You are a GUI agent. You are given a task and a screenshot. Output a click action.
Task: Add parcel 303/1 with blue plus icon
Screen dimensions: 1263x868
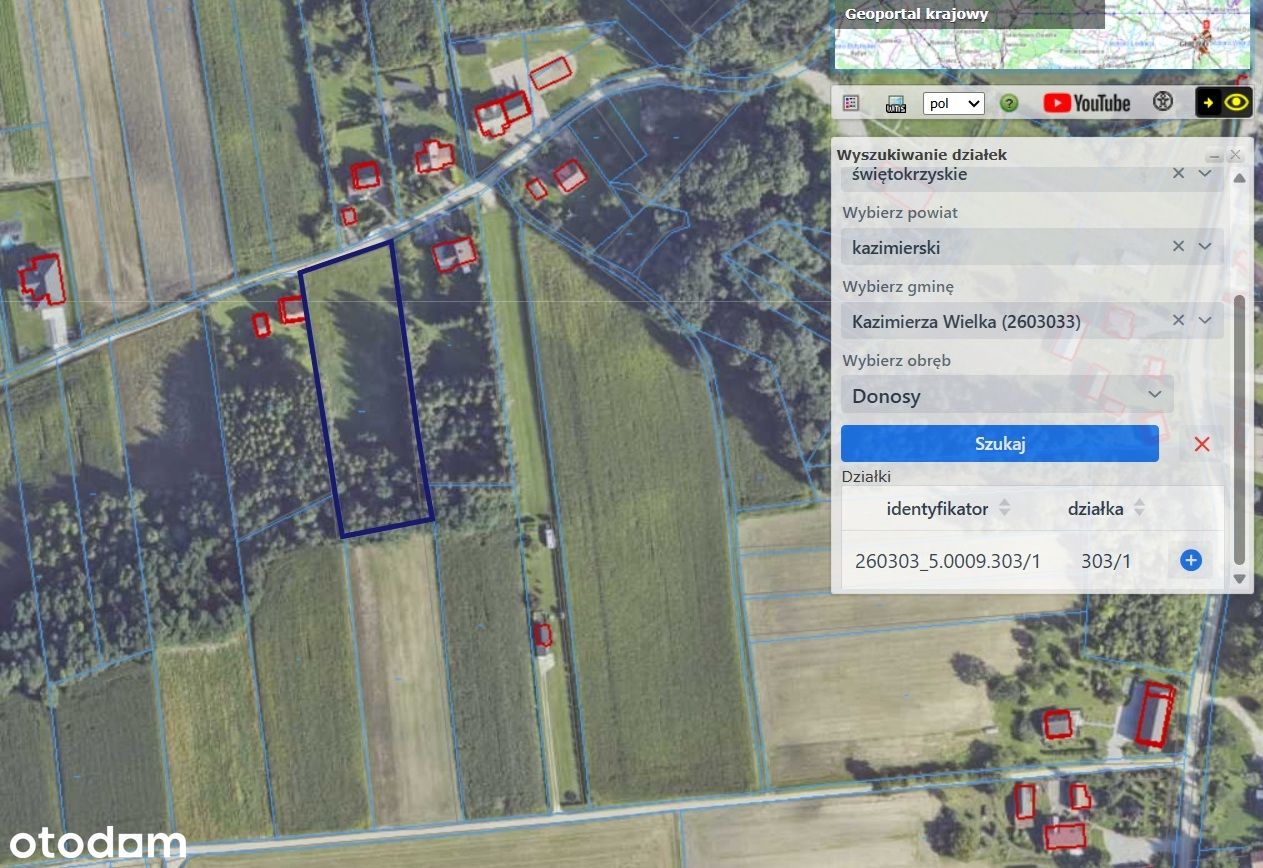(x=1191, y=560)
